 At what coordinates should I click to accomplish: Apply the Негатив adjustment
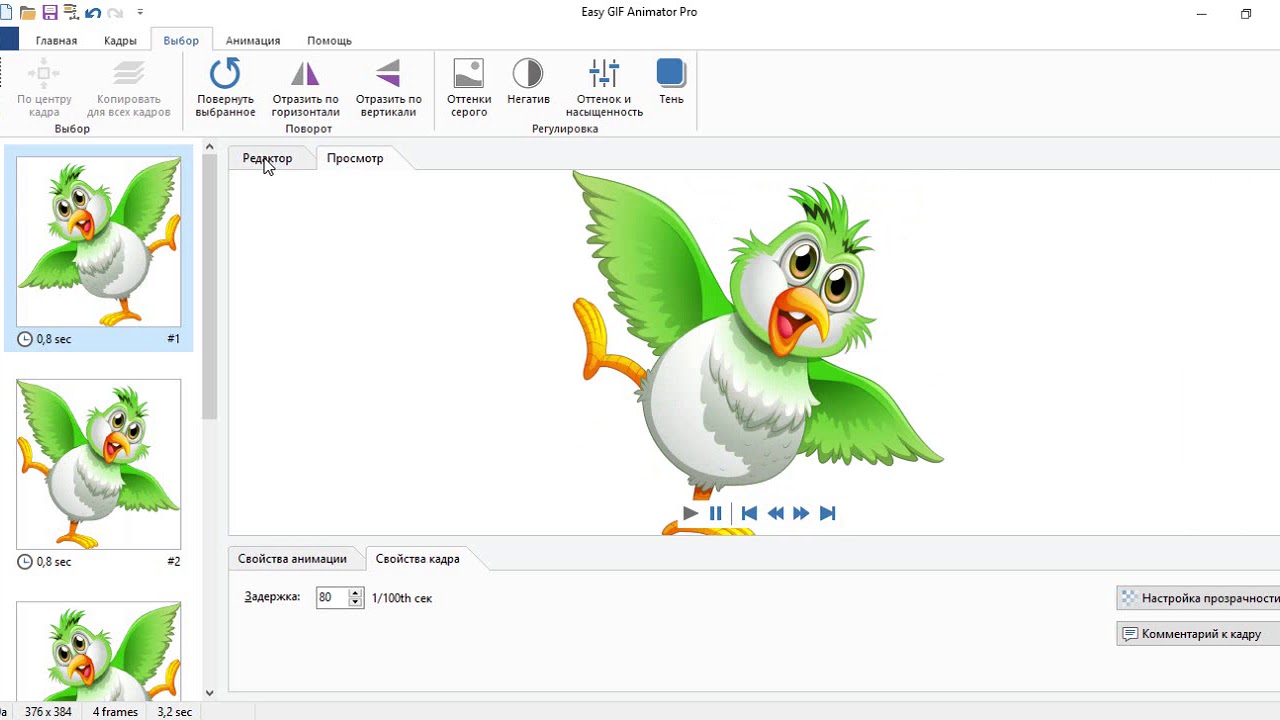pyautogui.click(x=528, y=82)
